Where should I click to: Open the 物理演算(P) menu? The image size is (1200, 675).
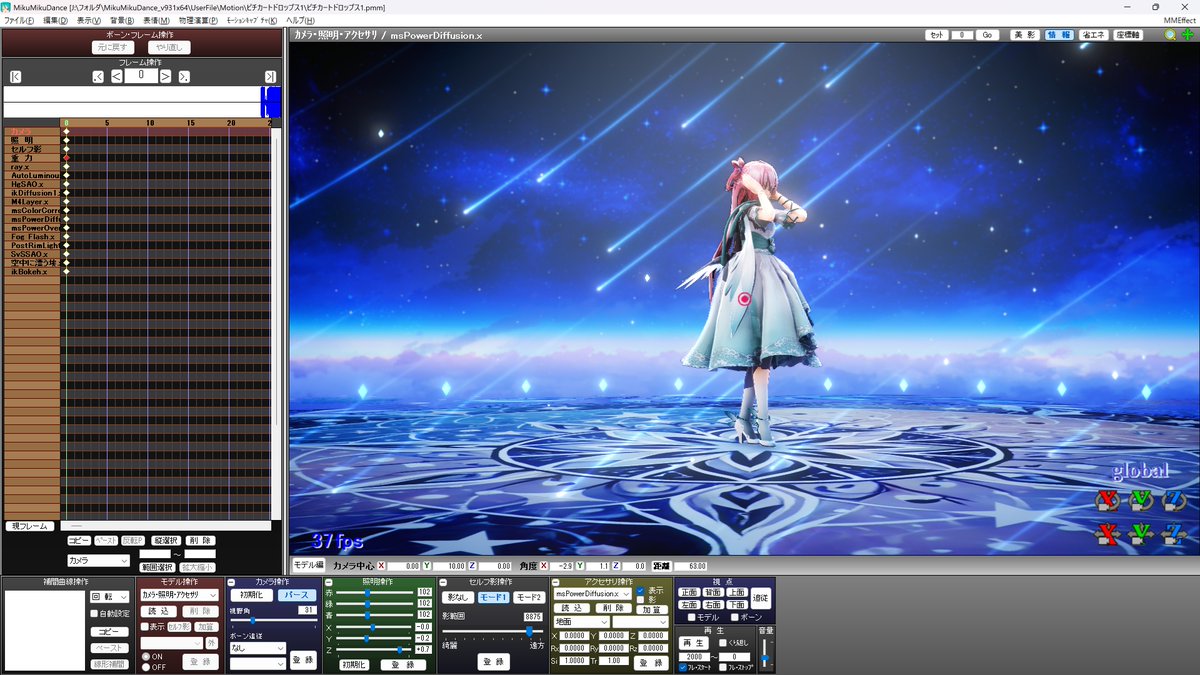pyautogui.click(x=196, y=20)
